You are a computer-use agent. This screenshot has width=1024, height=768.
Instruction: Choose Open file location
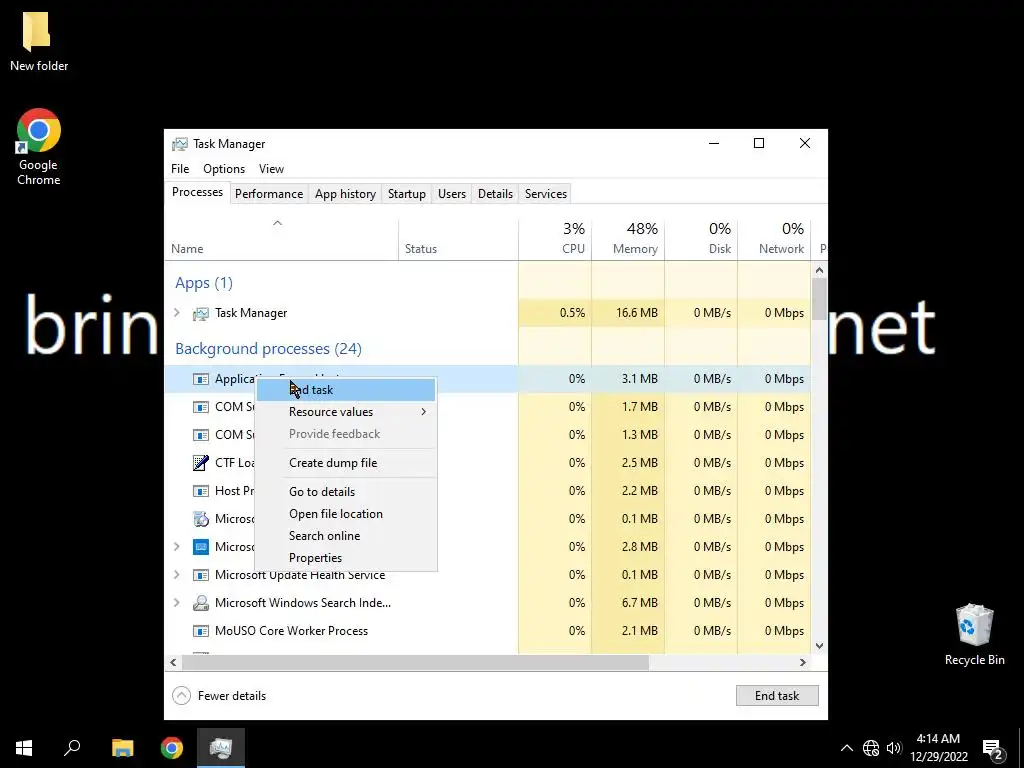point(345,514)
